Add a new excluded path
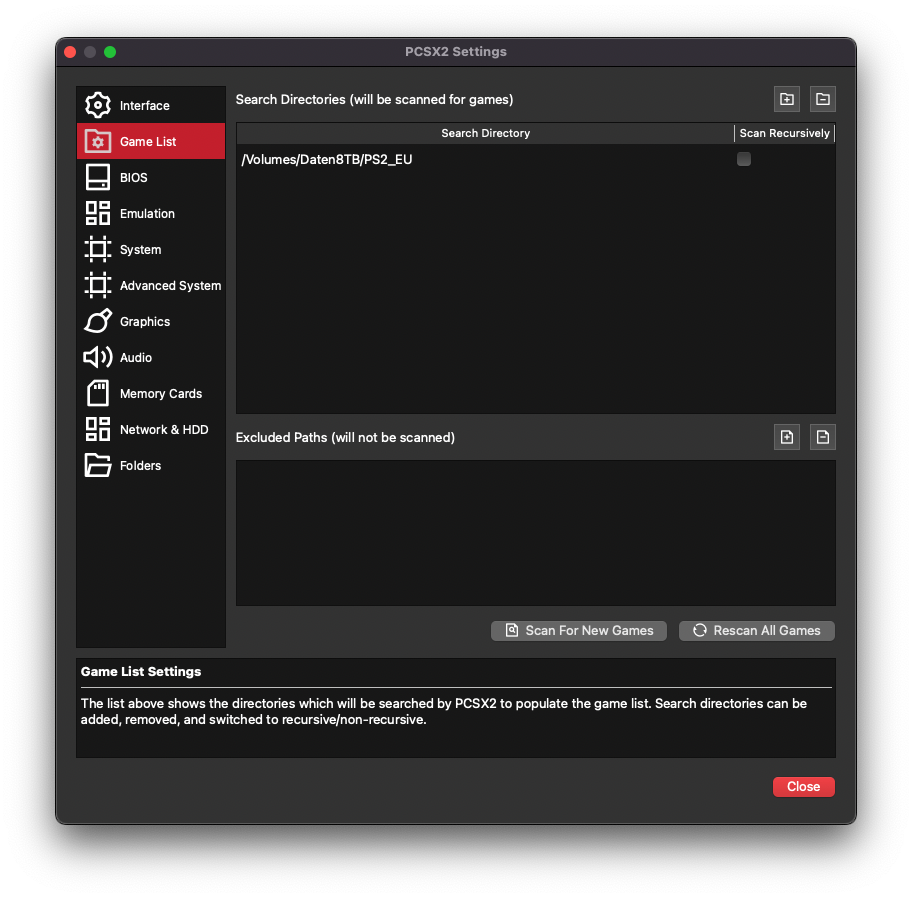 coord(786,437)
